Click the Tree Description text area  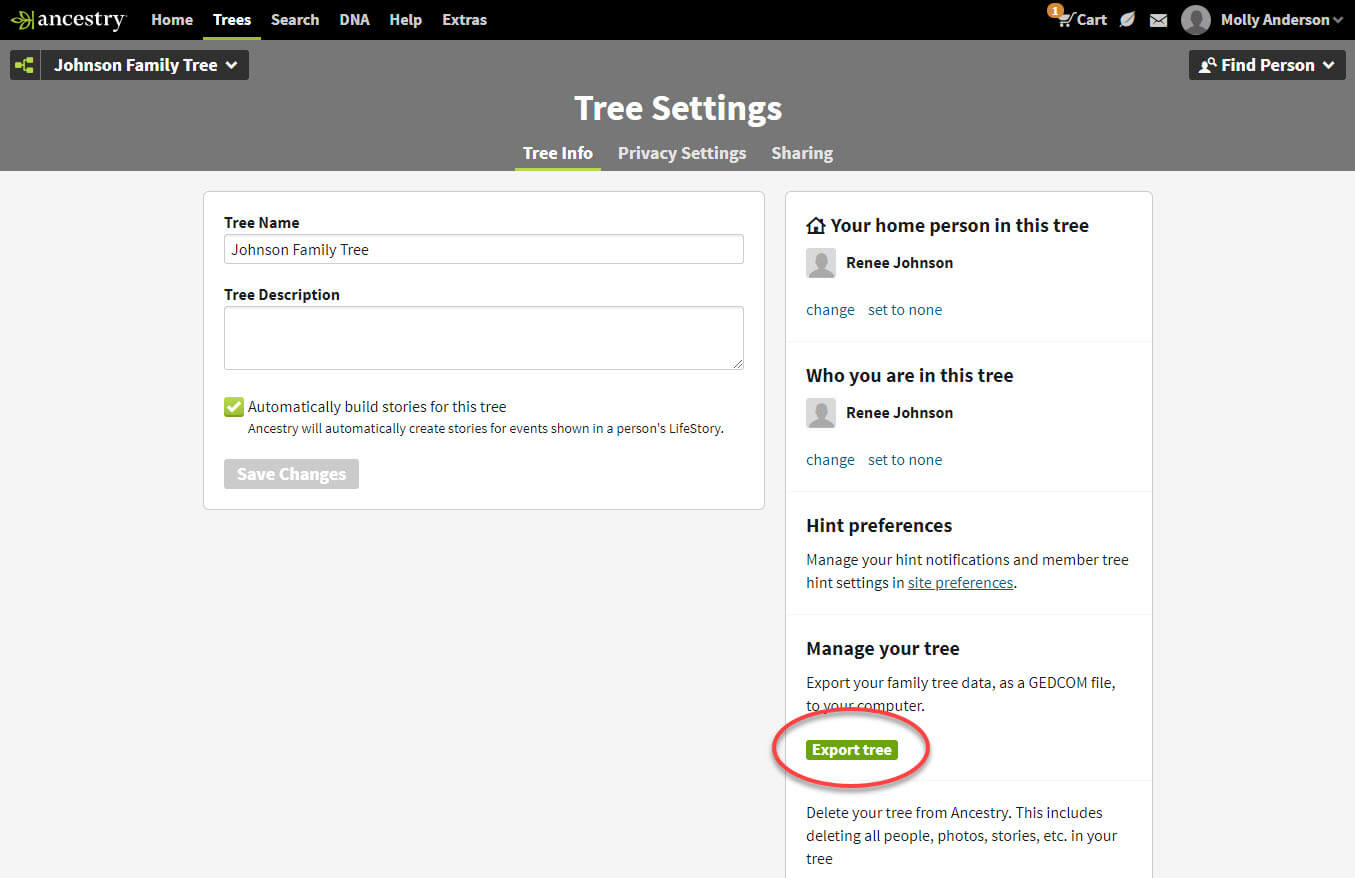pyautogui.click(x=484, y=338)
